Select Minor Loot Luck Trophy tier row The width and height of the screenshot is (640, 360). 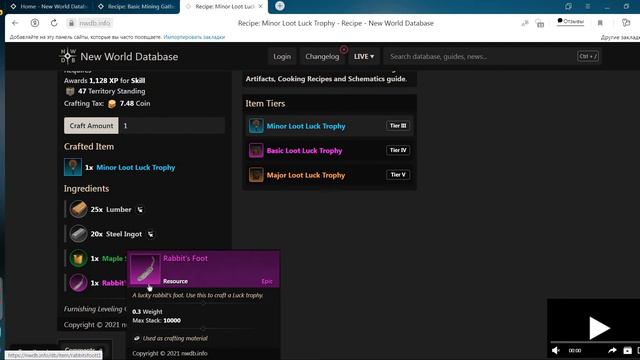click(329, 126)
